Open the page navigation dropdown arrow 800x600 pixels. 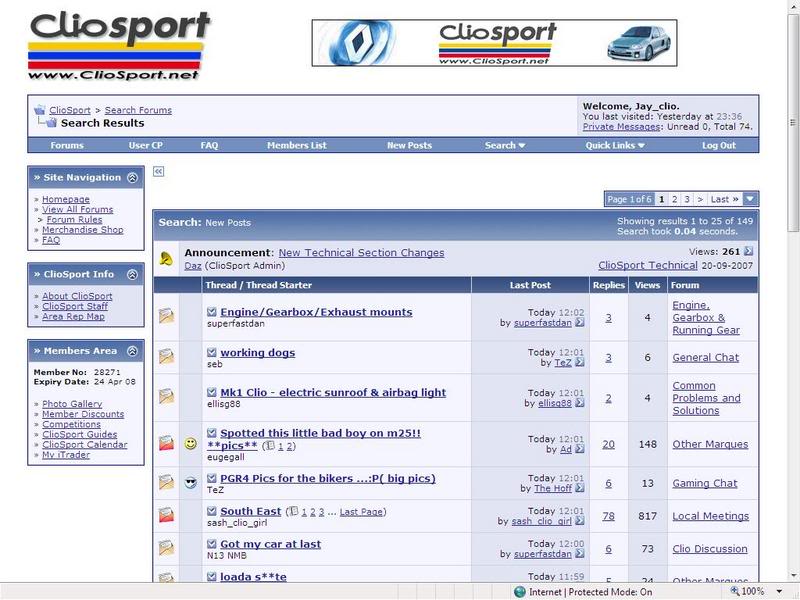coord(750,199)
